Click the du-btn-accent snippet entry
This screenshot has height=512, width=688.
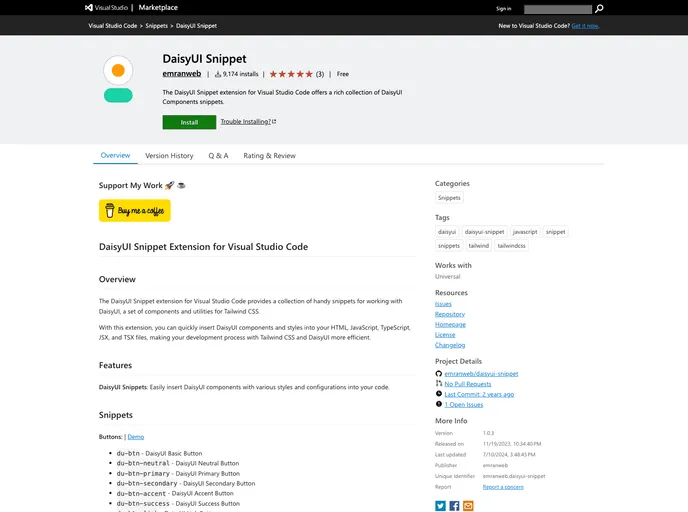(175, 494)
